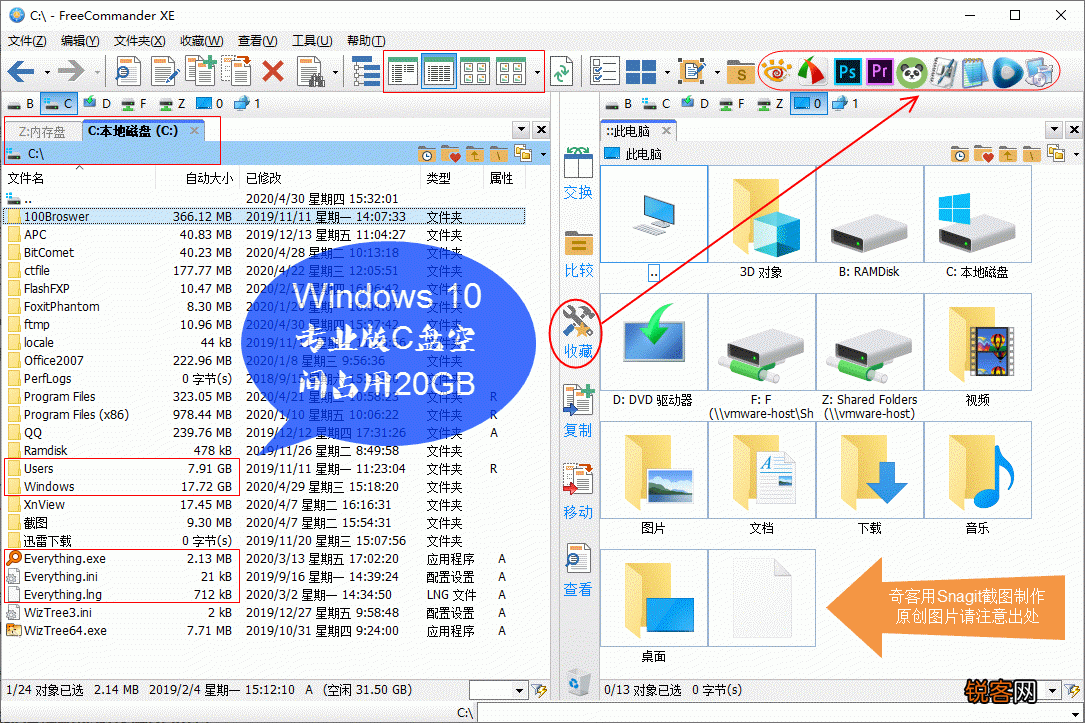Switch to thumbnails view icon
The image size is (1085, 723).
point(475,71)
